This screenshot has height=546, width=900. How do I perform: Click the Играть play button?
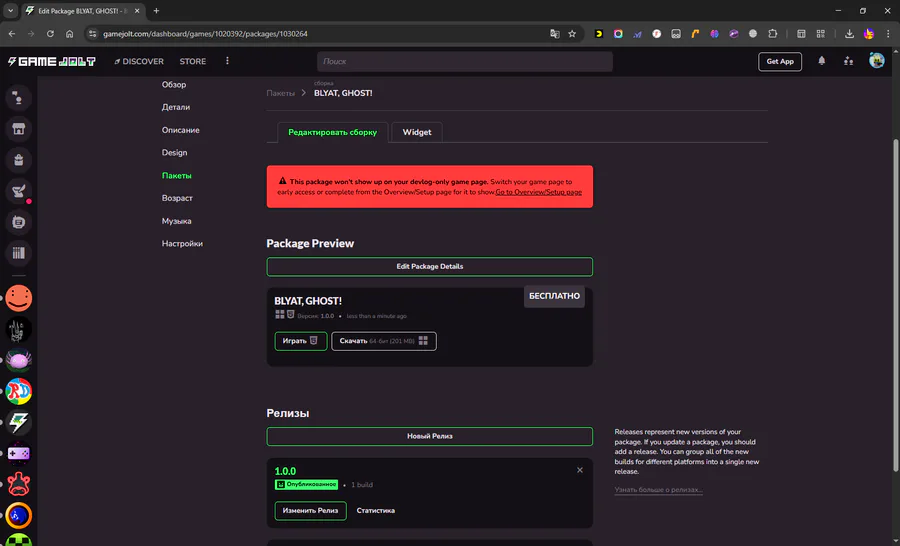pyautogui.click(x=301, y=341)
